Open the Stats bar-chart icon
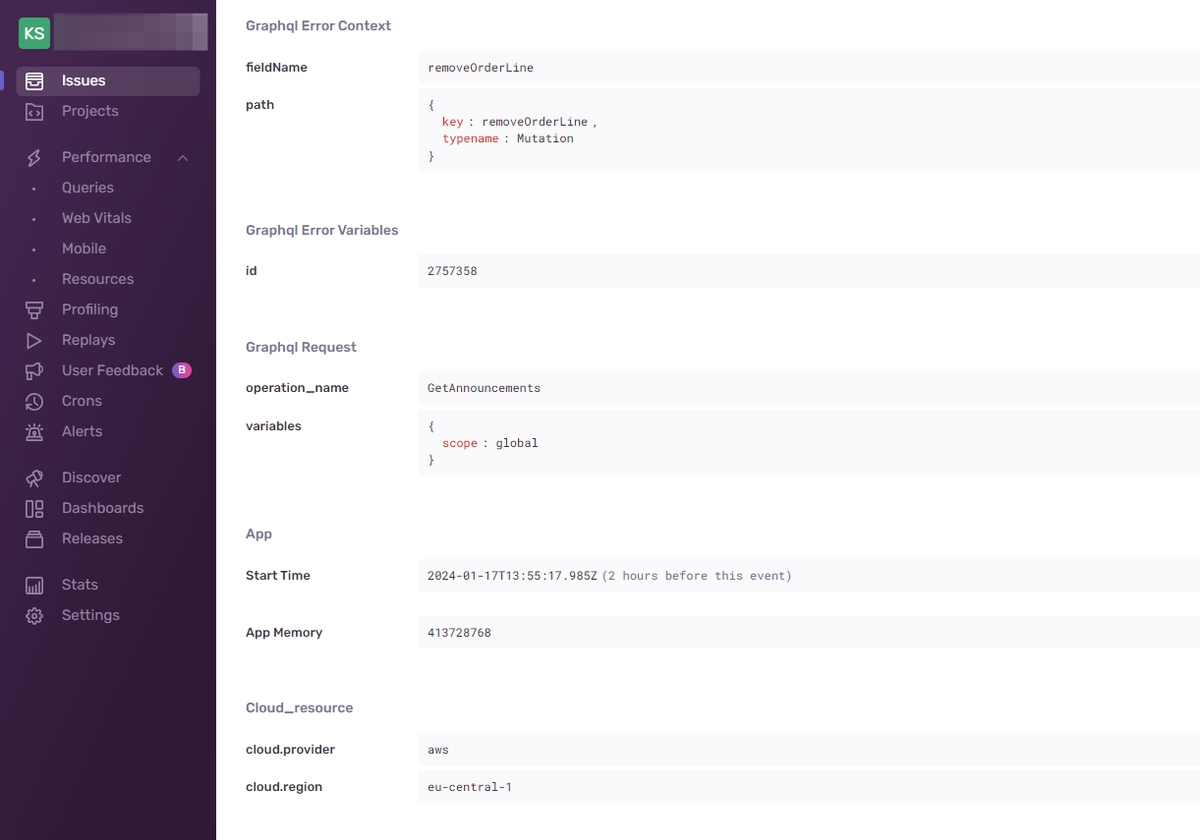The height and width of the screenshot is (840, 1200). 36,584
